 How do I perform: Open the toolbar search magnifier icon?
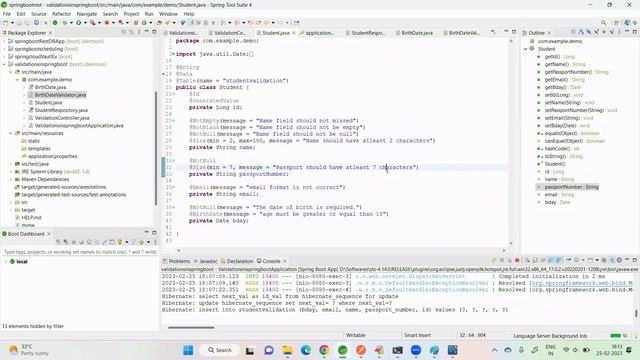click(603, 23)
